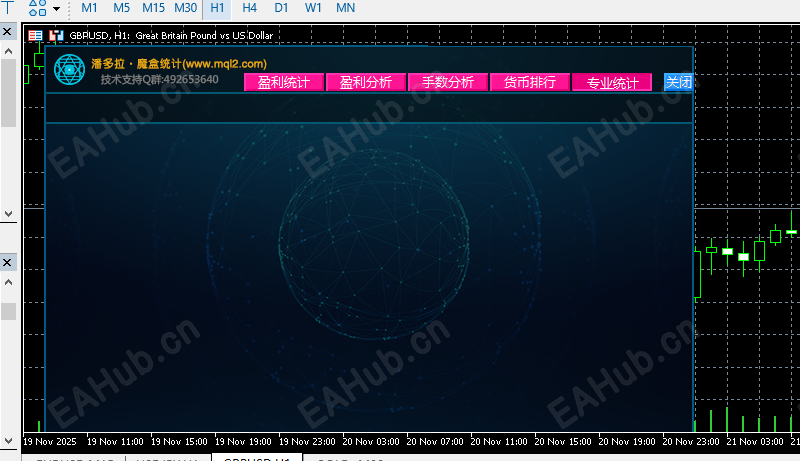Click the 技术支持Q群:492653640 text
Image resolution: width=800 pixels, height=461 pixels.
(159, 80)
